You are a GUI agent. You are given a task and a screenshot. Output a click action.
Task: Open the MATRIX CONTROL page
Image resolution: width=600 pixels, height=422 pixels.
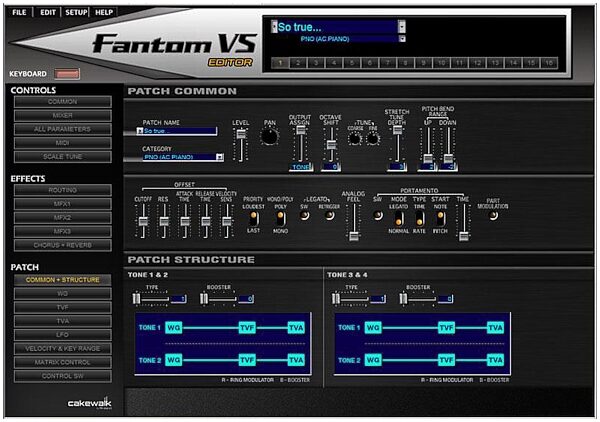[x=63, y=363]
